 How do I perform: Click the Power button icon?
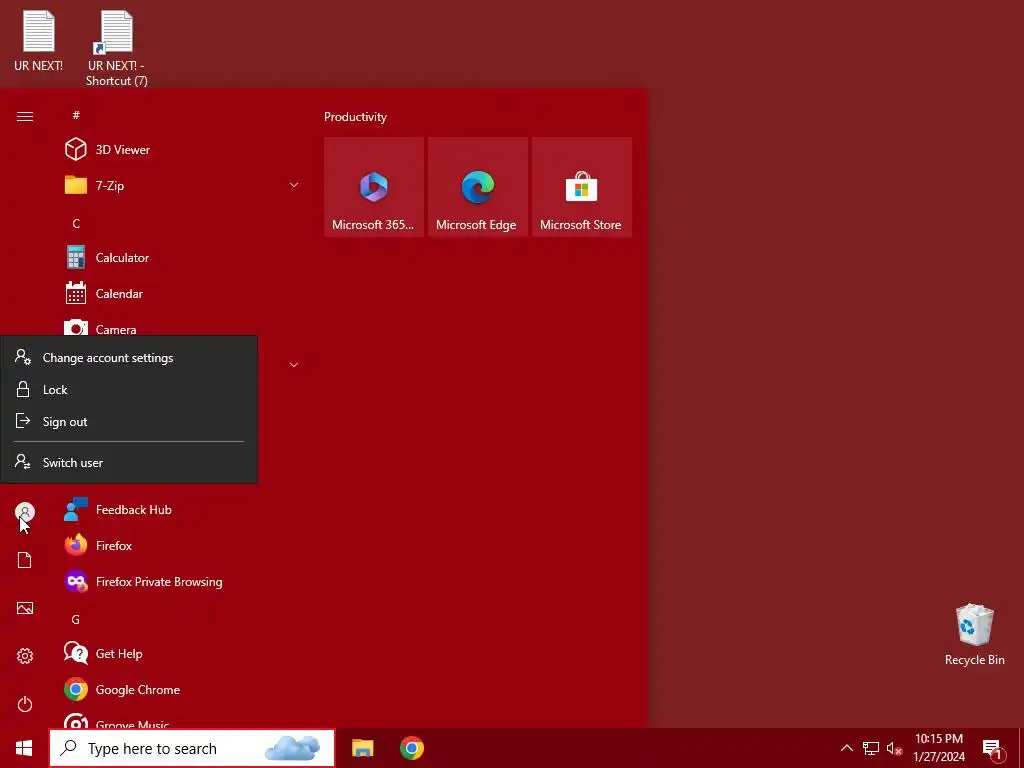[x=25, y=704]
